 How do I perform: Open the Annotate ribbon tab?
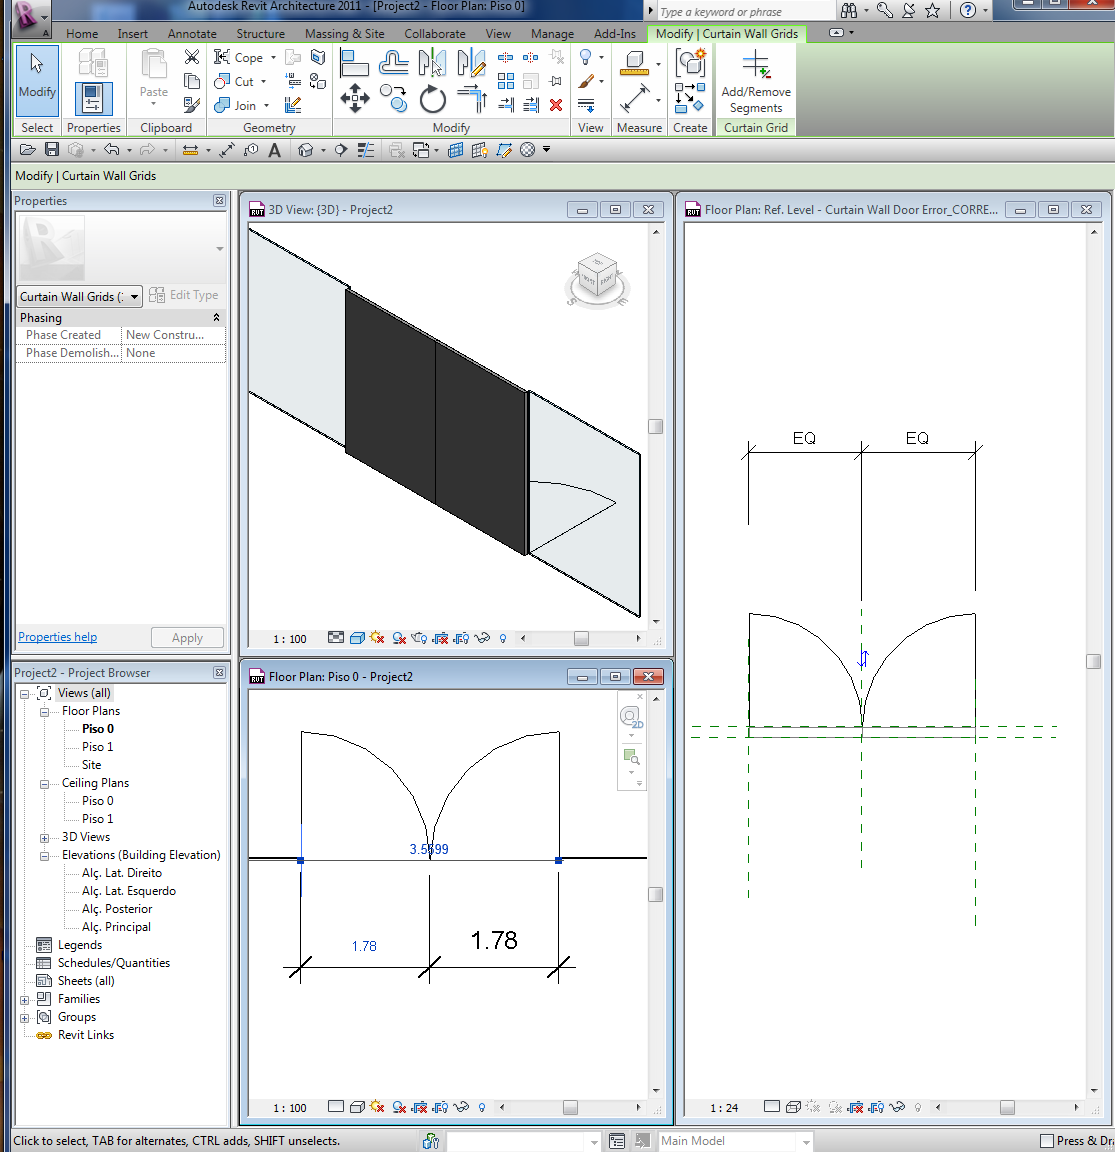point(192,34)
